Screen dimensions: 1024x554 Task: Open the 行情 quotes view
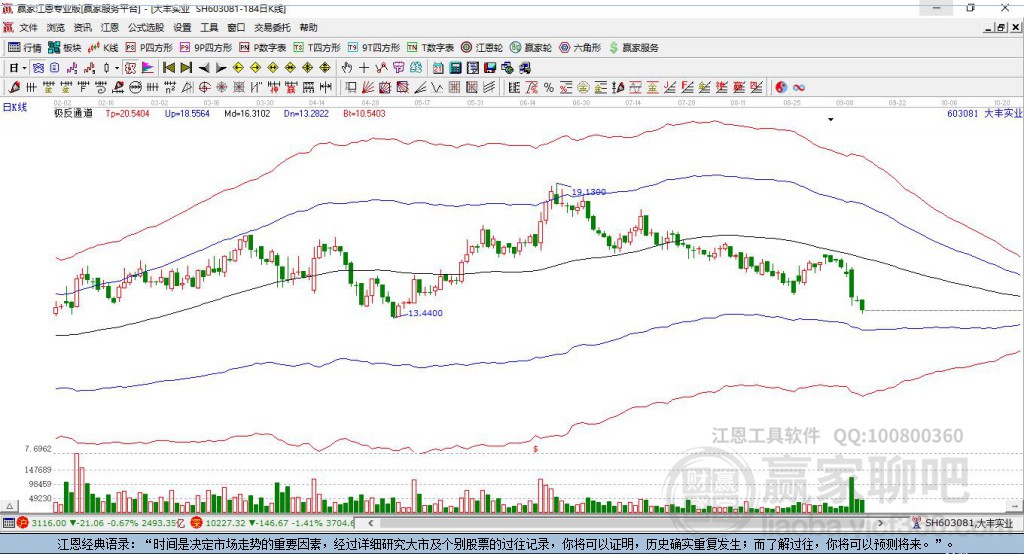click(x=24, y=48)
